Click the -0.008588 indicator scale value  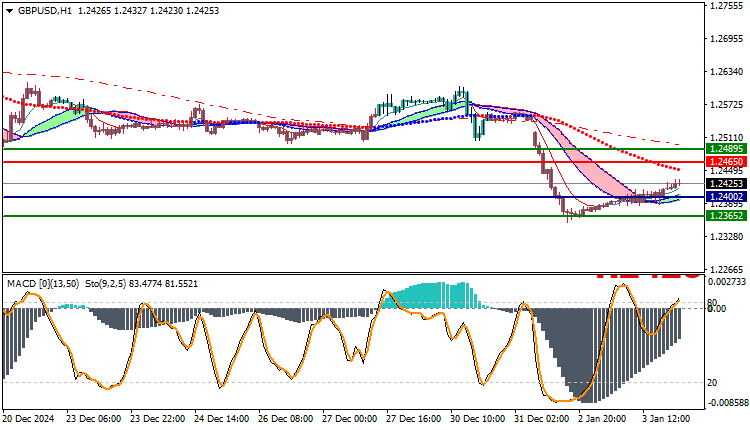[727, 403]
